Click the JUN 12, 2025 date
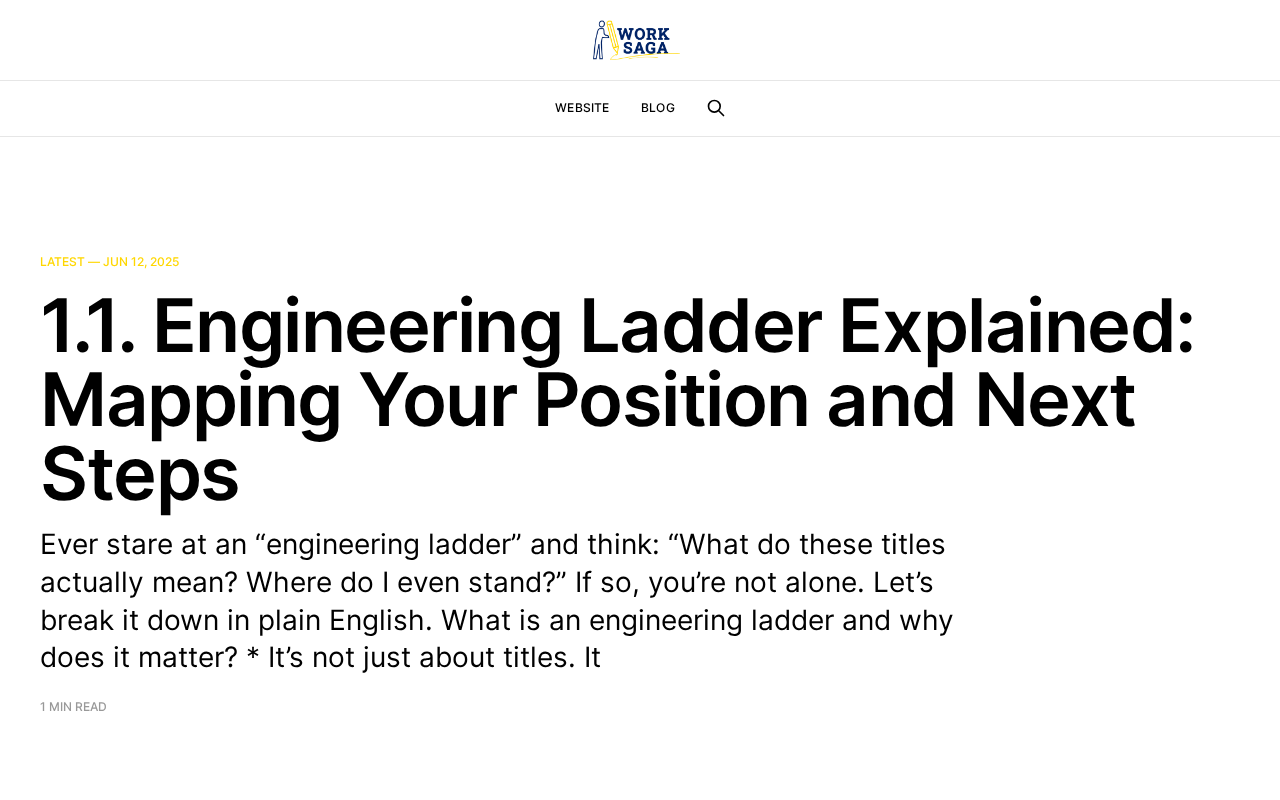Screen dimensions: 1280x800 point(141,262)
